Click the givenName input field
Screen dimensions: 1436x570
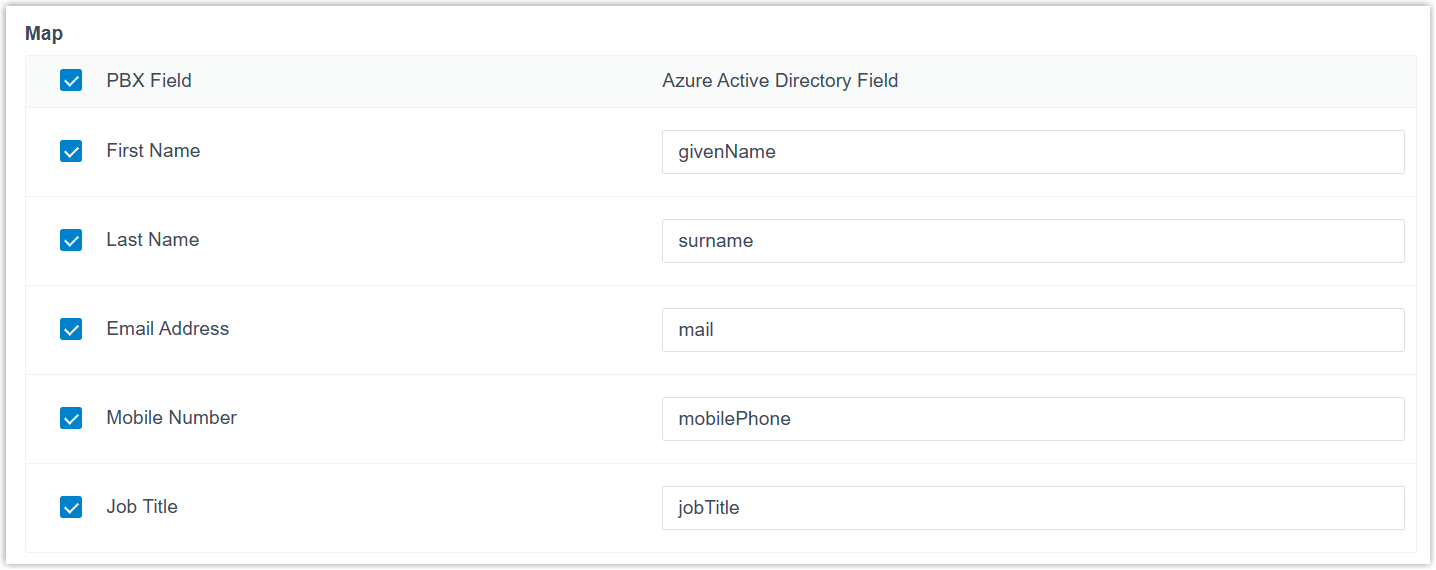(1032, 152)
